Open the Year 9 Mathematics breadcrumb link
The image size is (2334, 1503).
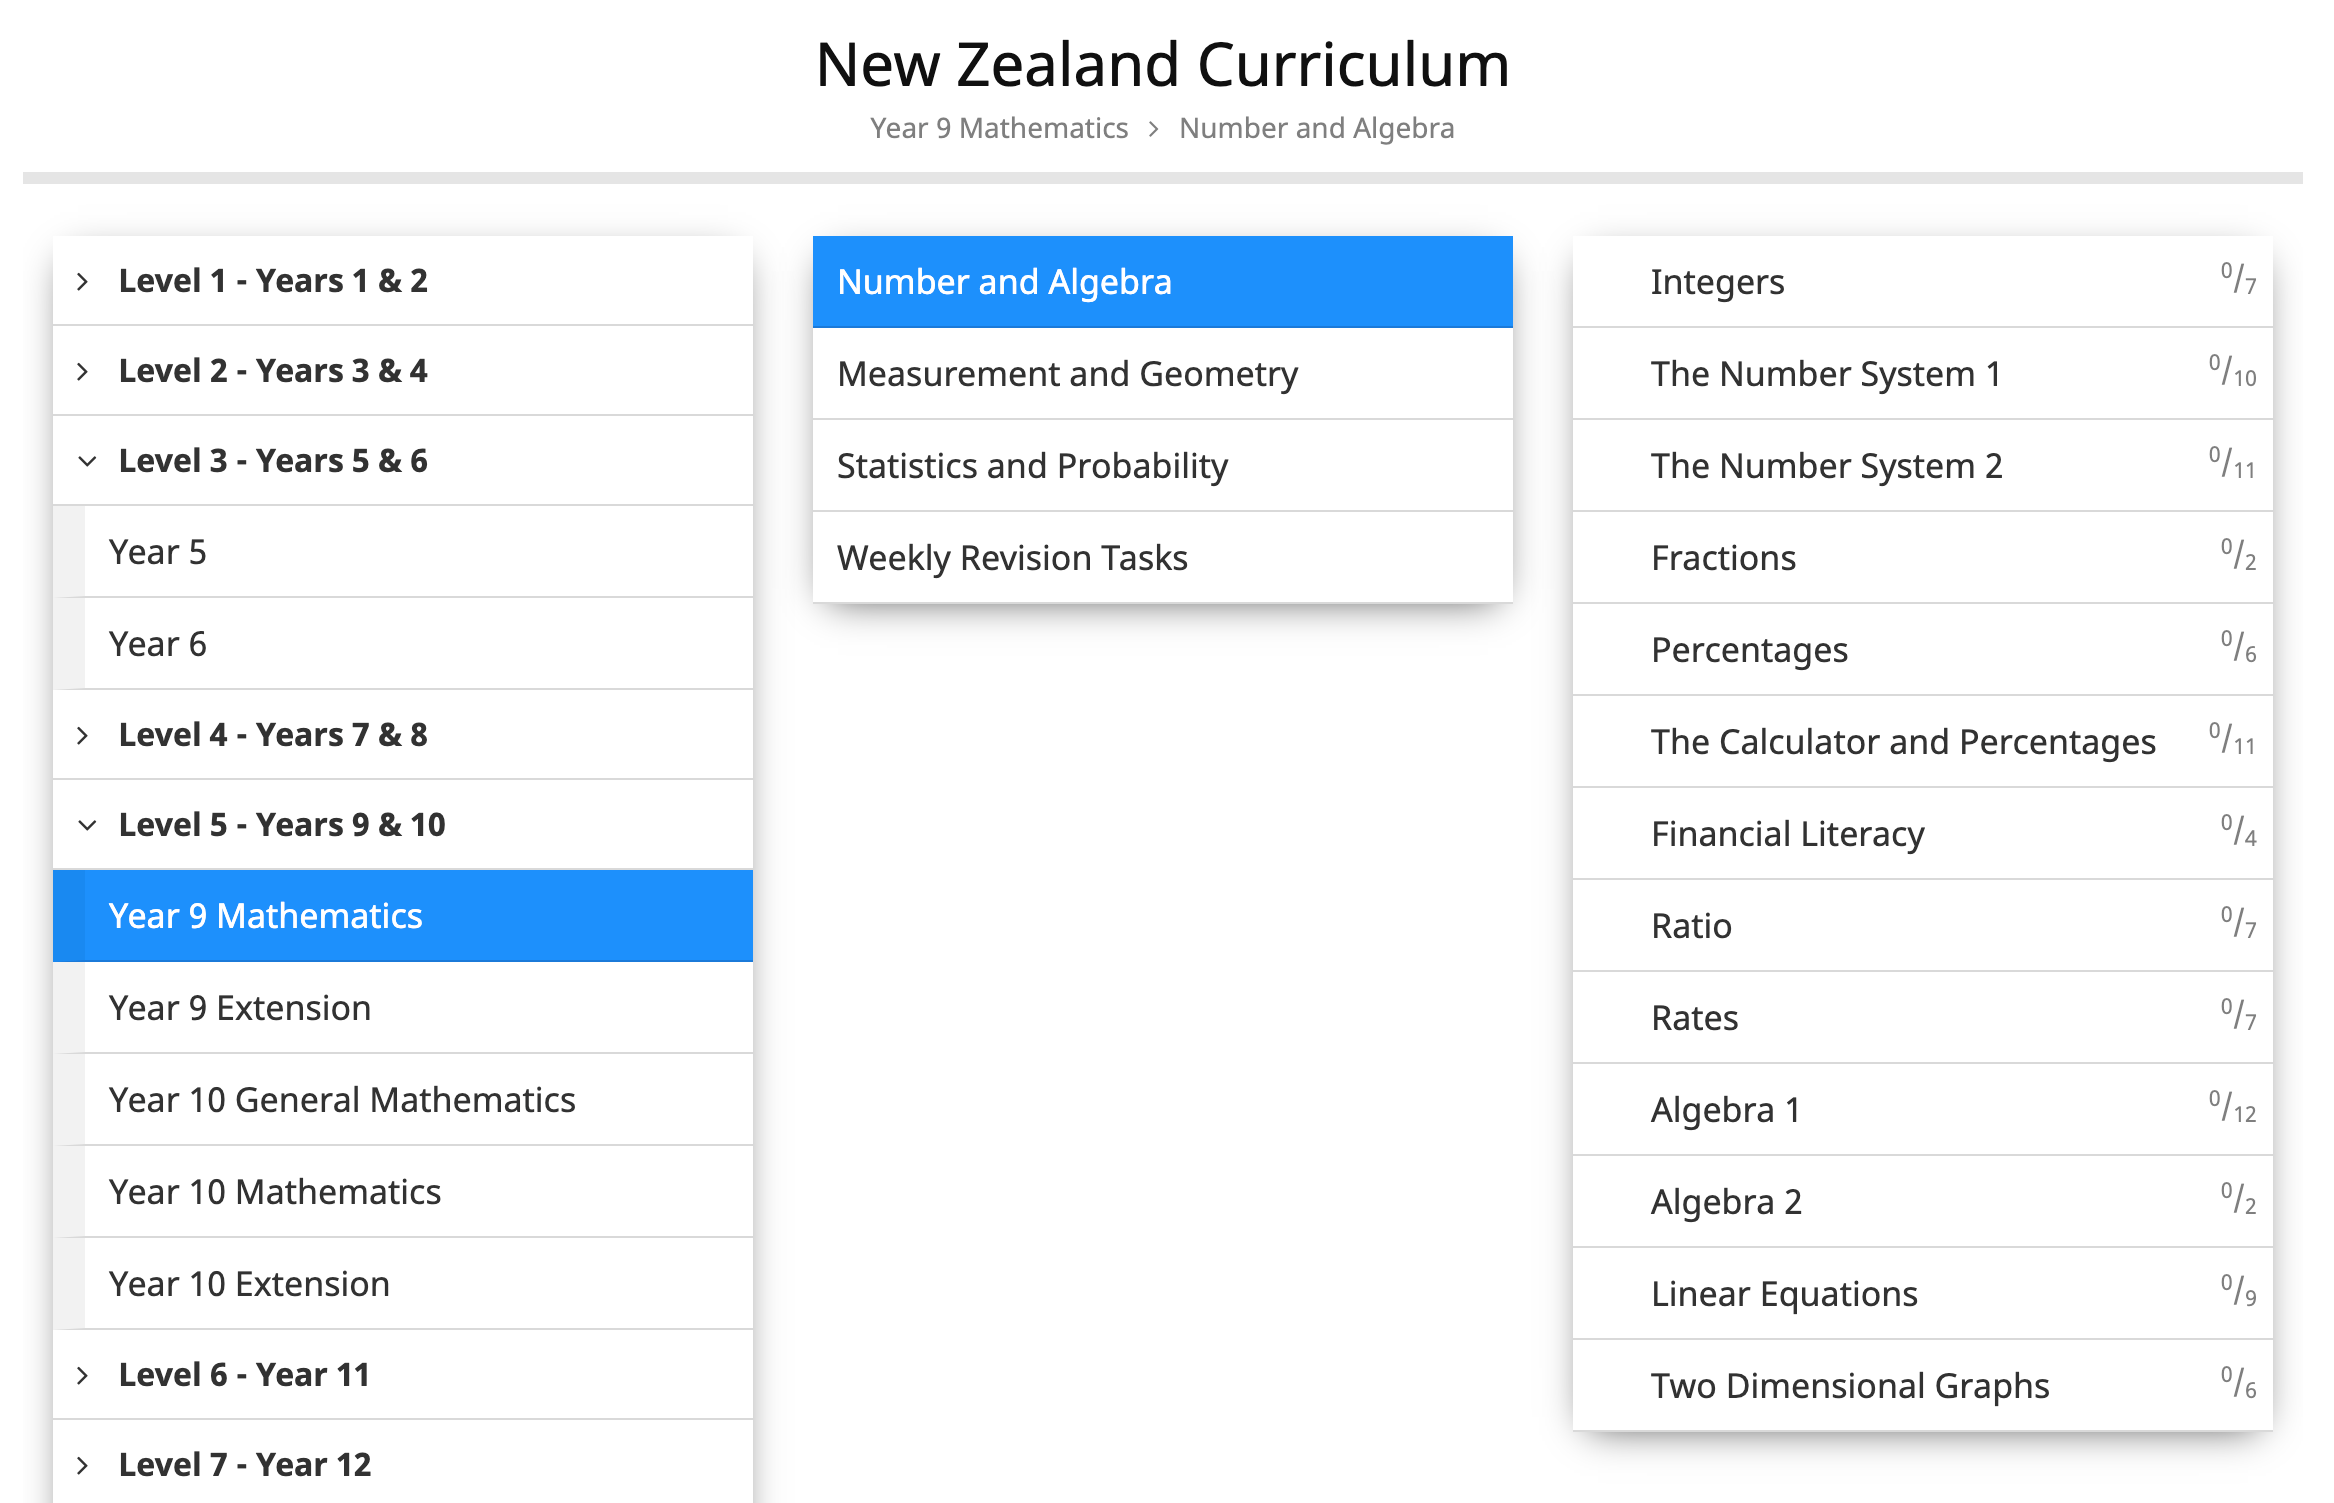pos(999,128)
